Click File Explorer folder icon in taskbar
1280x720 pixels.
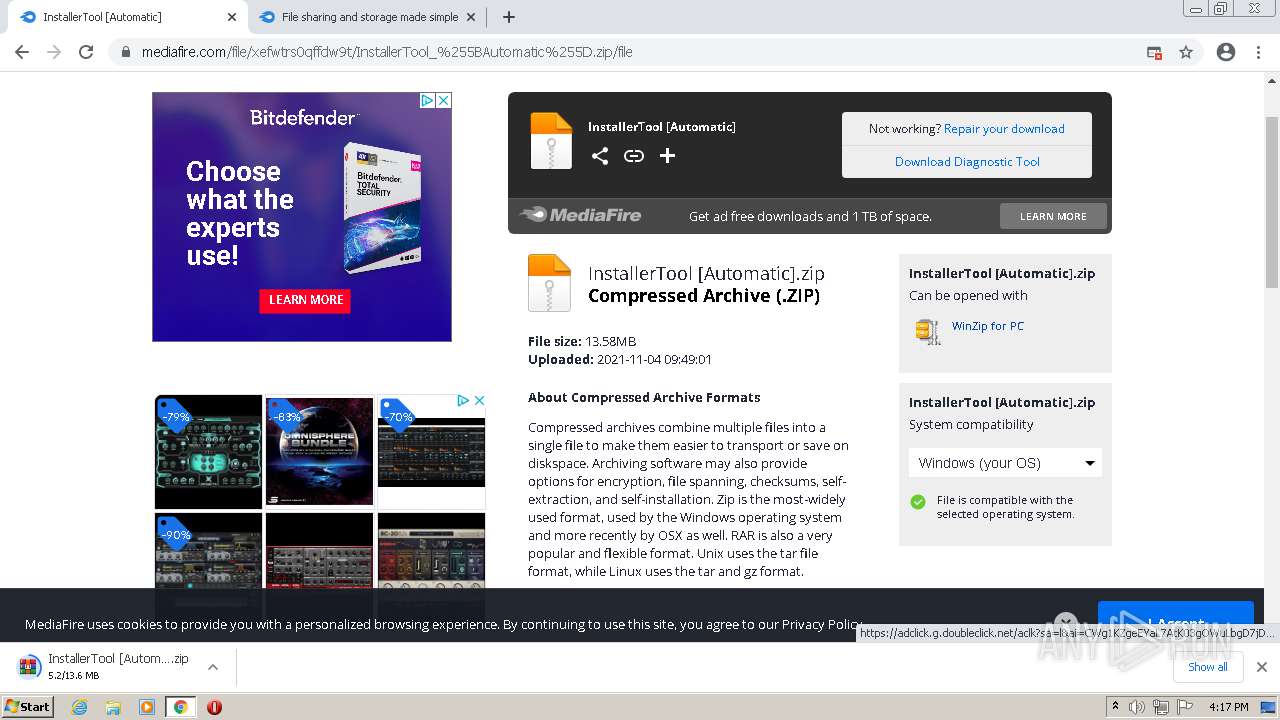point(113,707)
